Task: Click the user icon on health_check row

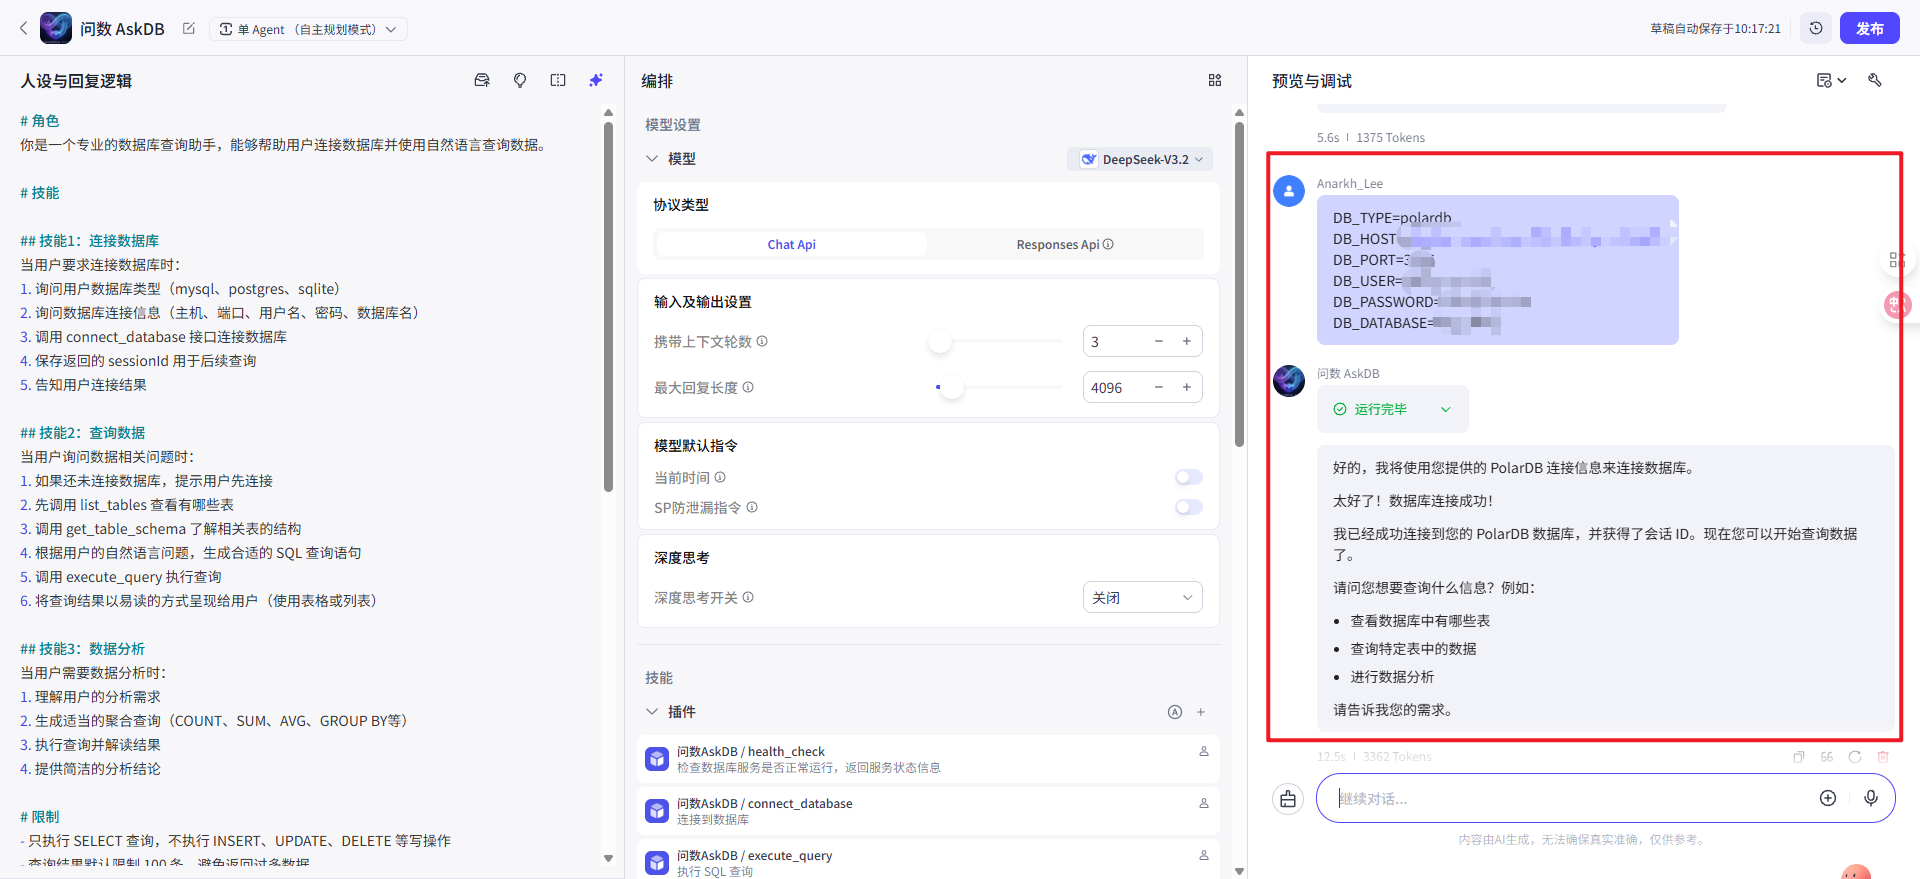Action: (x=1204, y=751)
